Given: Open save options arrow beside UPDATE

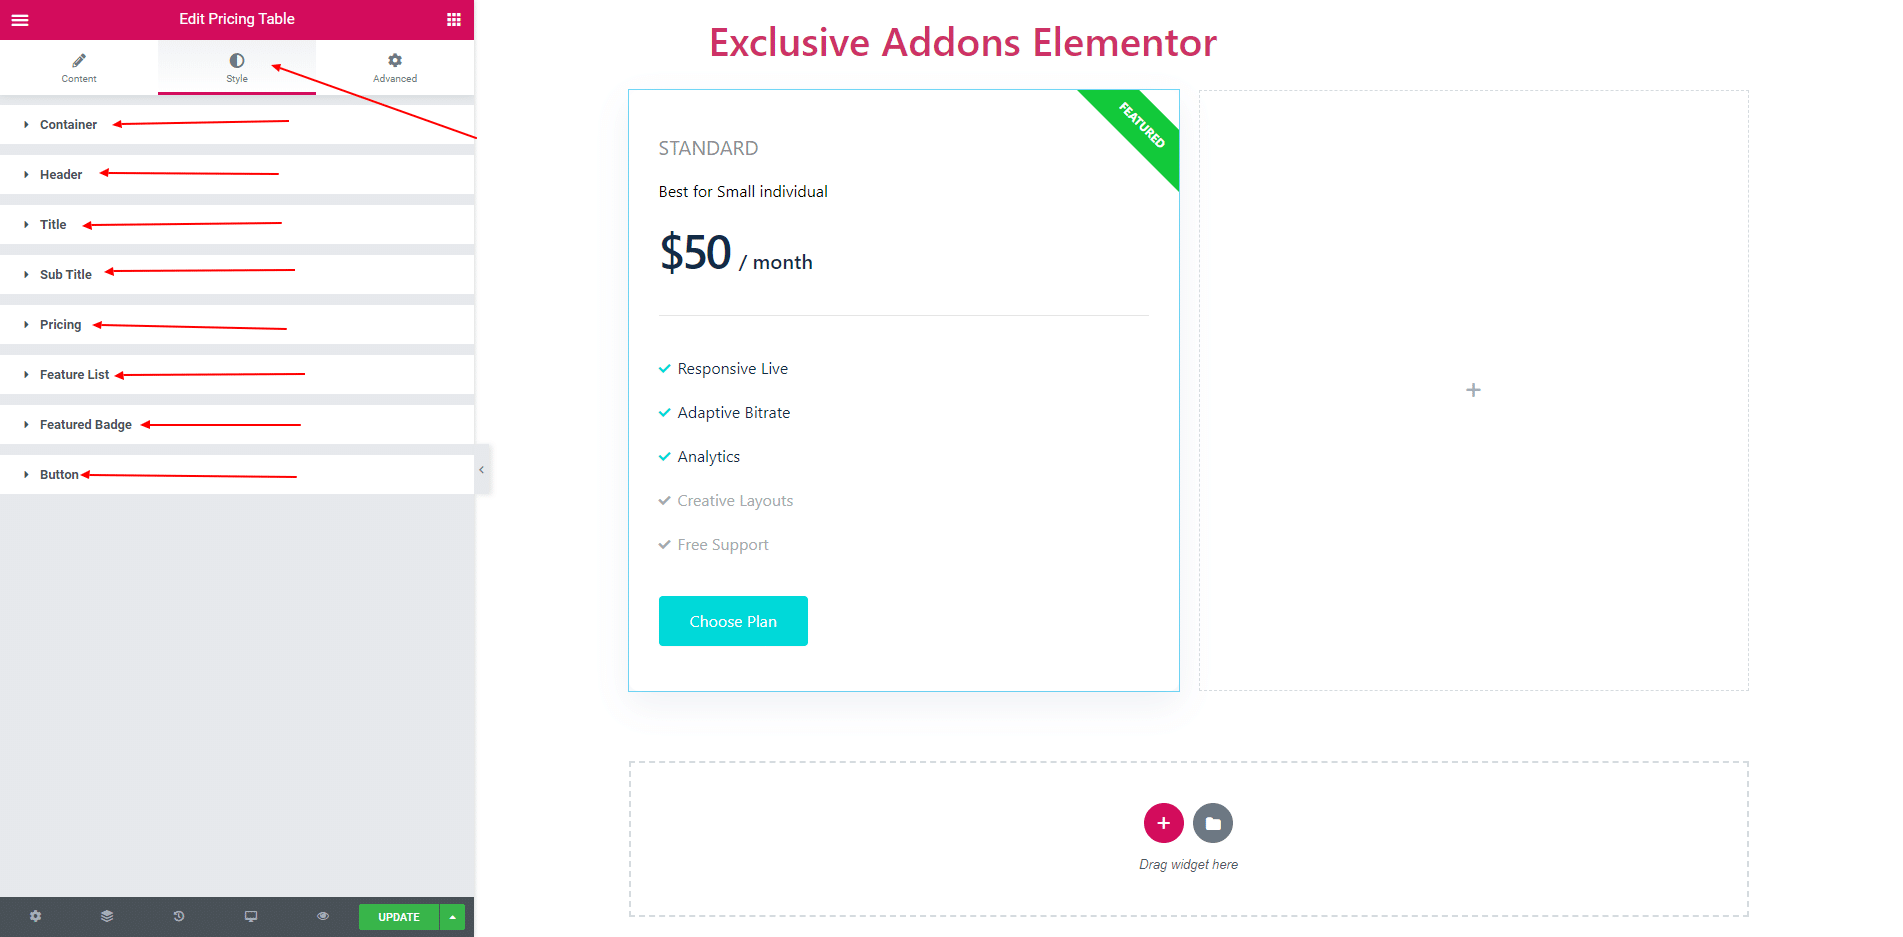Looking at the screenshot, I should click(453, 917).
